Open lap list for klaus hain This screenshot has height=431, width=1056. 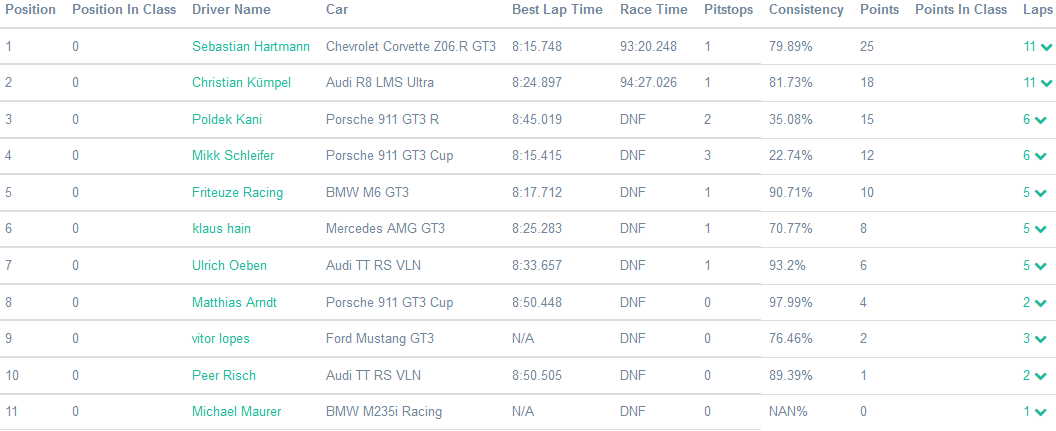pos(1041,230)
